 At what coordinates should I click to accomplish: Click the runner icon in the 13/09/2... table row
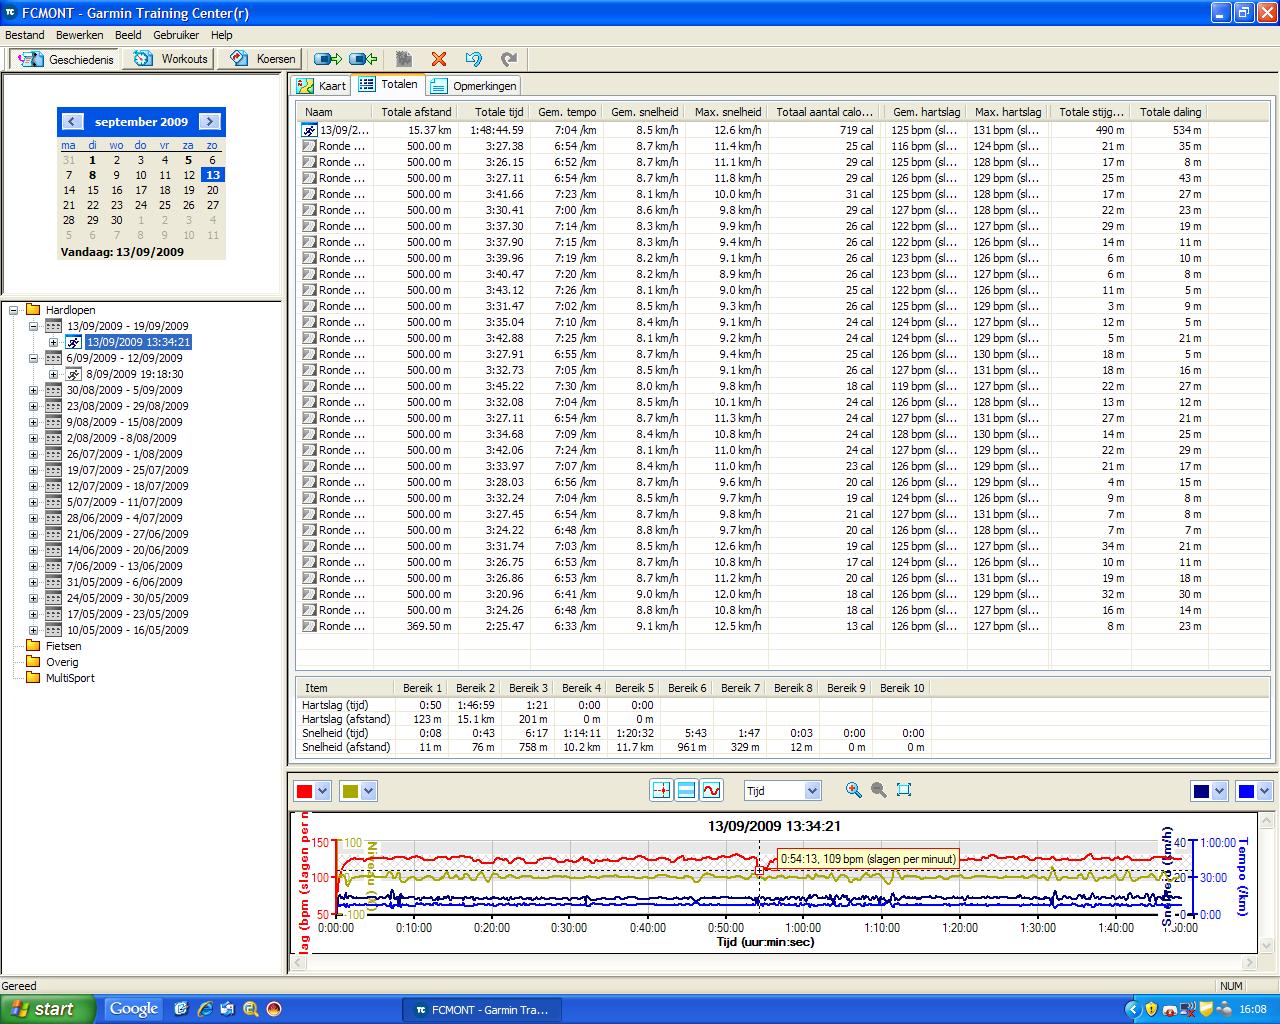pyautogui.click(x=310, y=130)
